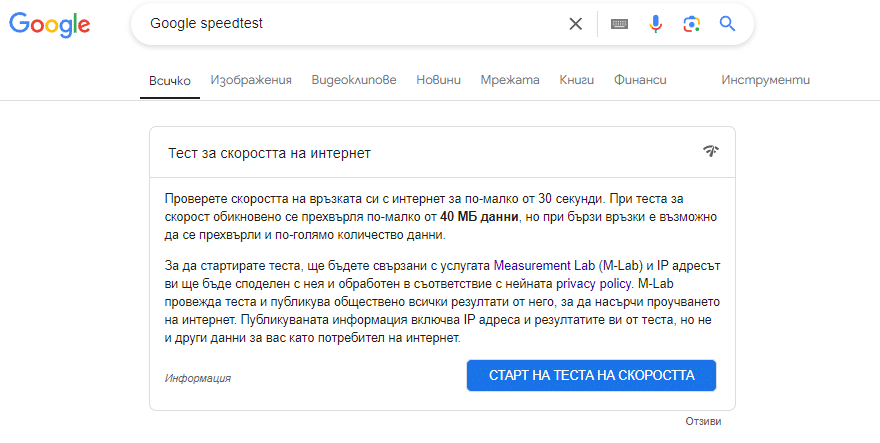Switch to the Книги tab

576,80
